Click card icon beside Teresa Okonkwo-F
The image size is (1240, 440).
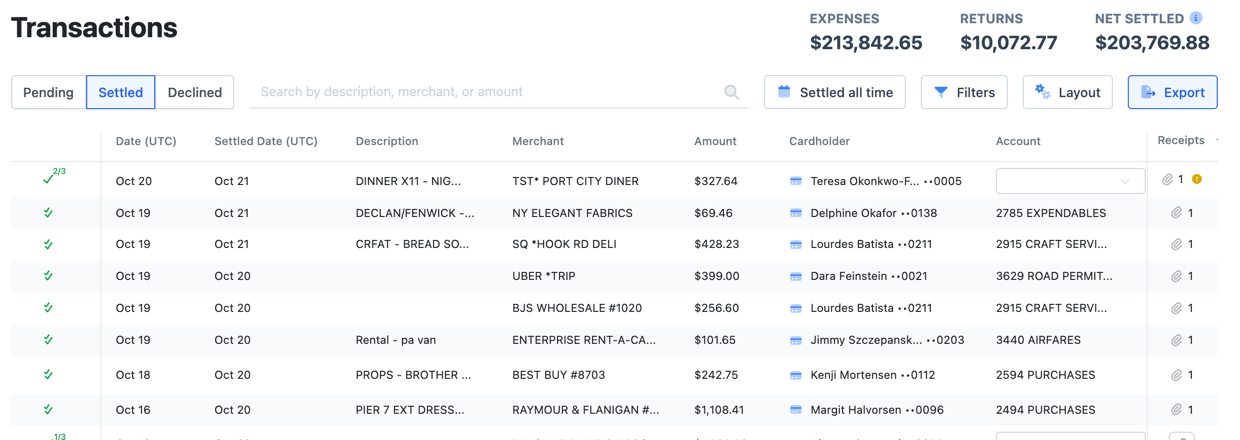796,181
